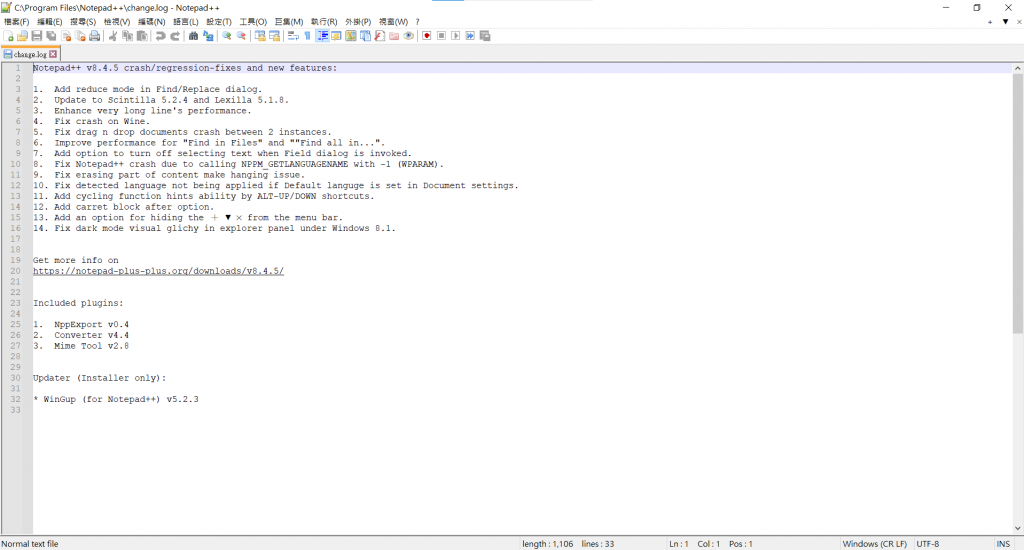The width and height of the screenshot is (1024, 550).
Task: Click 'Windows (CR LF)' in status bar
Action: (874, 543)
